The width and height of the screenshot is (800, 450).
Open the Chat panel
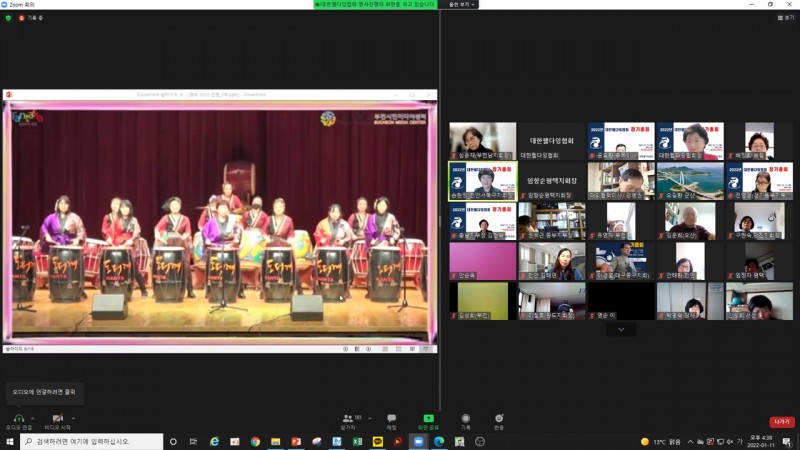[x=391, y=418]
